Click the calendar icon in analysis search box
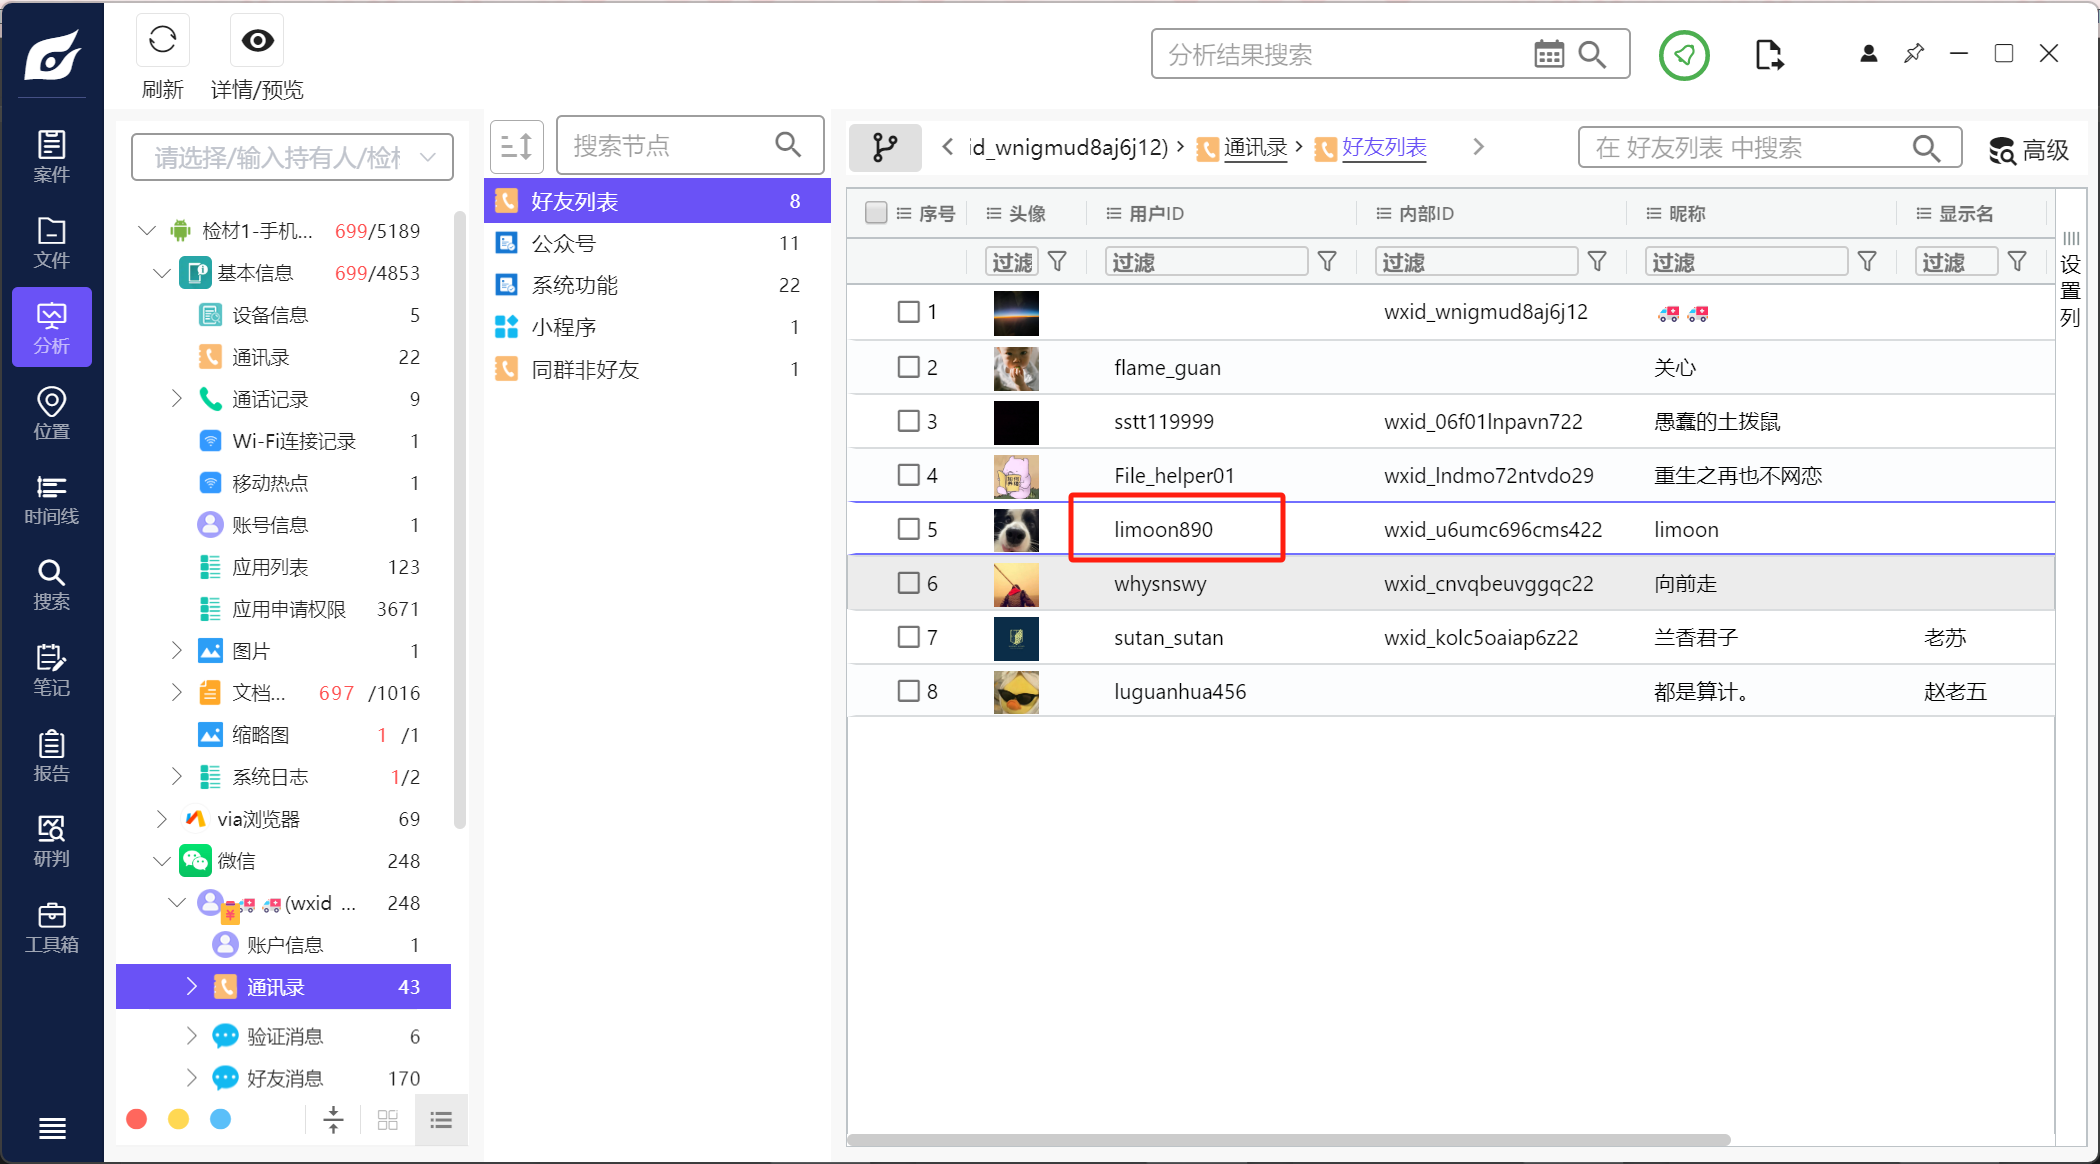The width and height of the screenshot is (2100, 1164). [1548, 54]
